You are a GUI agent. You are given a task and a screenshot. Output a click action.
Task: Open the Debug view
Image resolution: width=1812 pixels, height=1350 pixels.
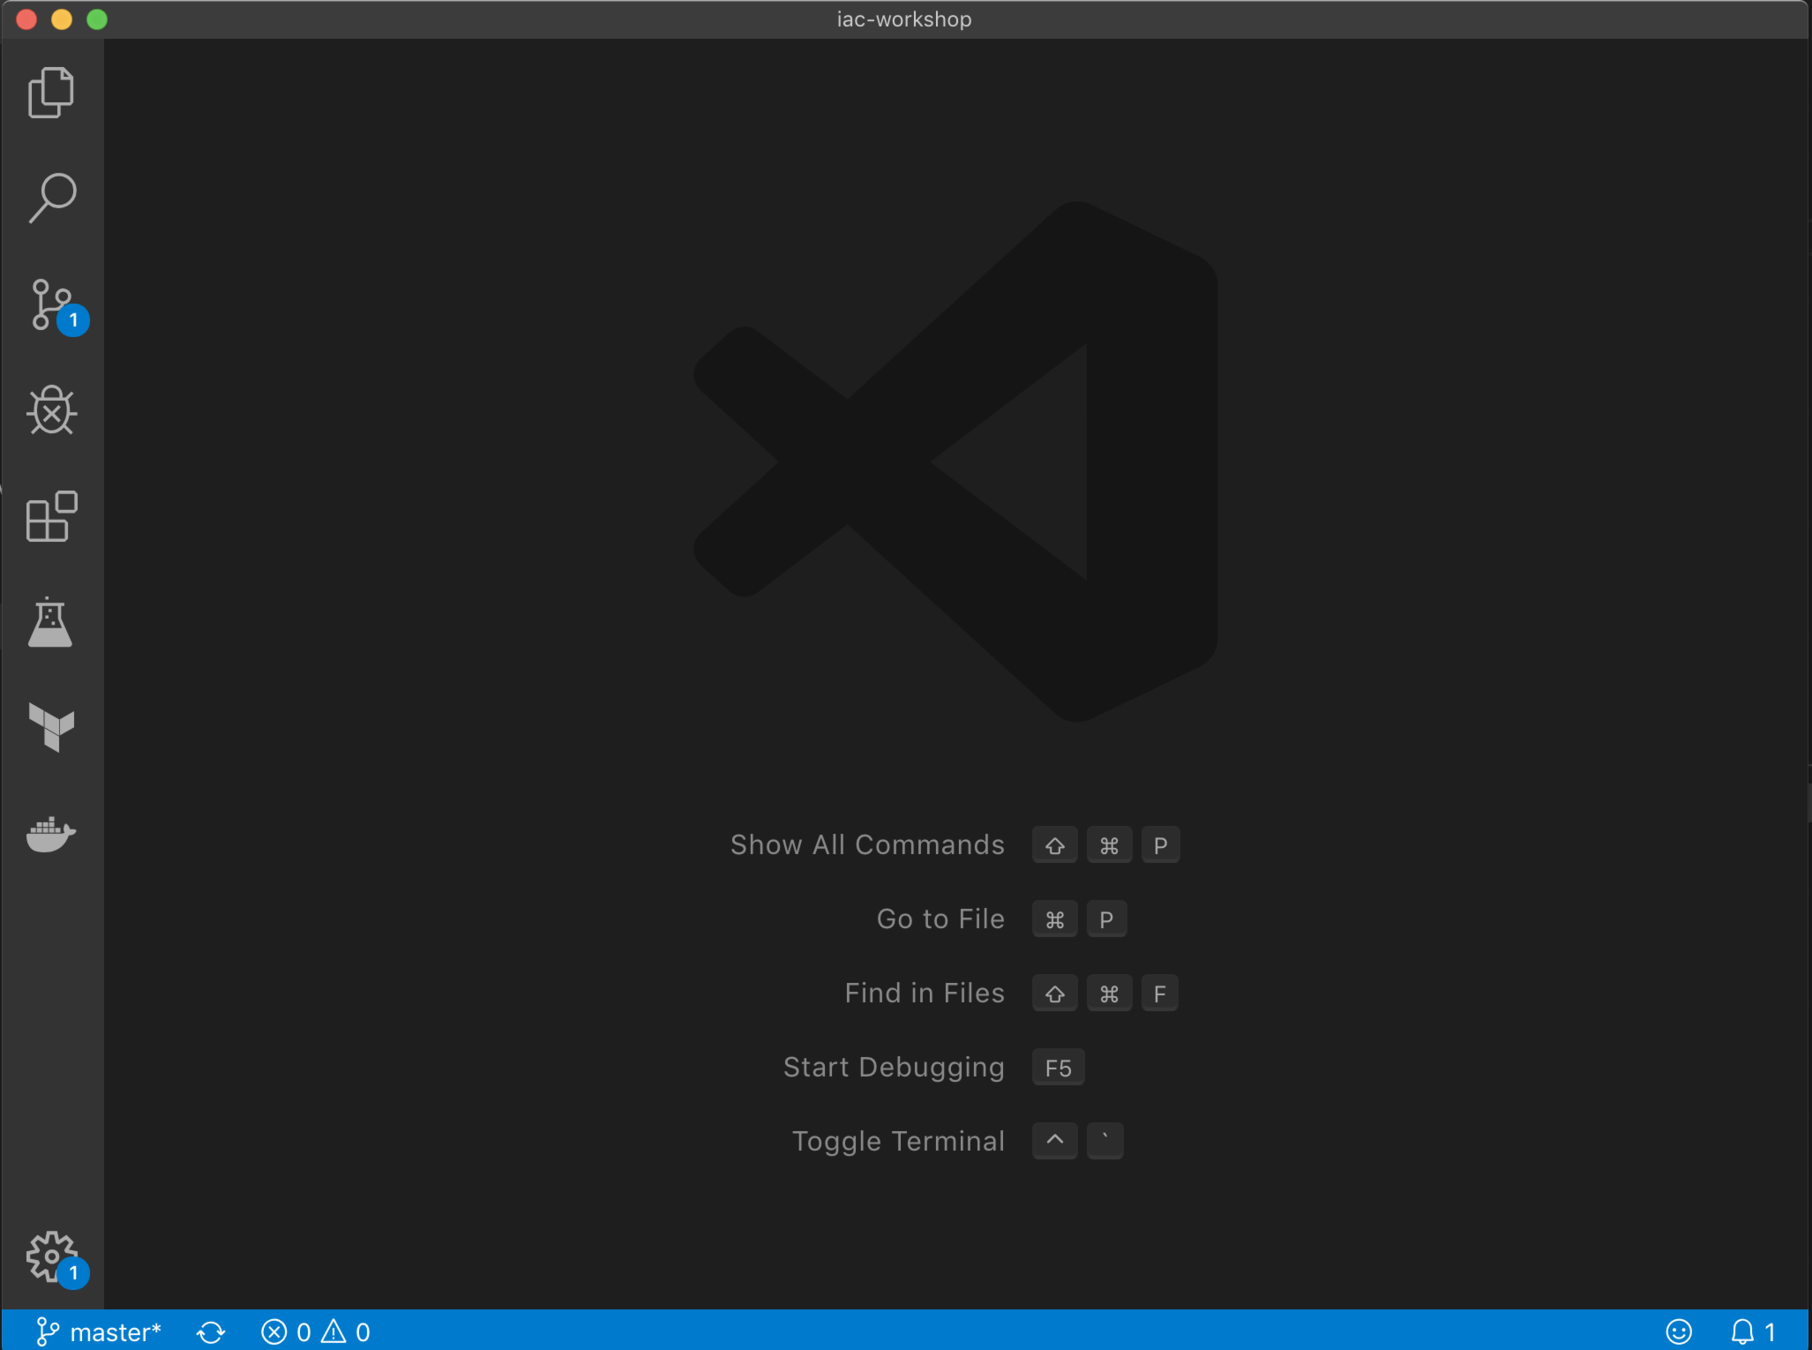coord(52,410)
